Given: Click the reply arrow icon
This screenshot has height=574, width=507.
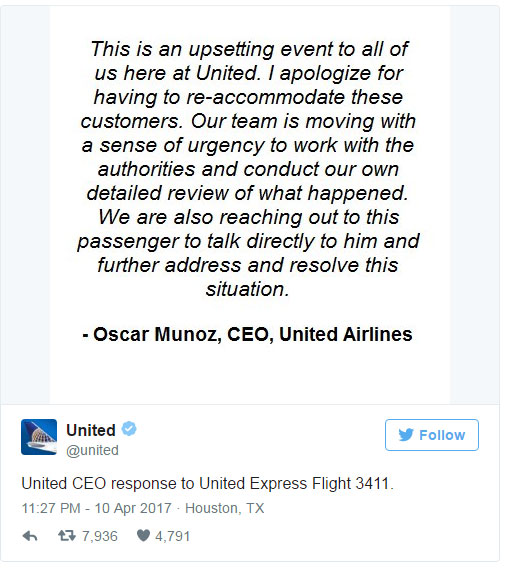Looking at the screenshot, I should pos(30,536).
